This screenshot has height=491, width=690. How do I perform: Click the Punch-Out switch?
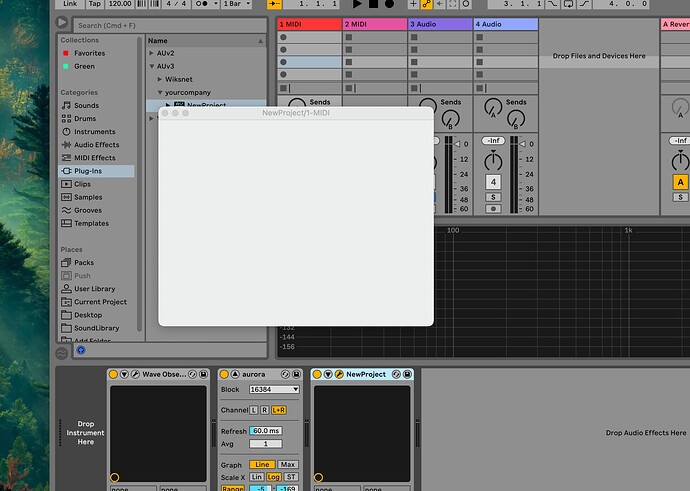pos(584,4)
